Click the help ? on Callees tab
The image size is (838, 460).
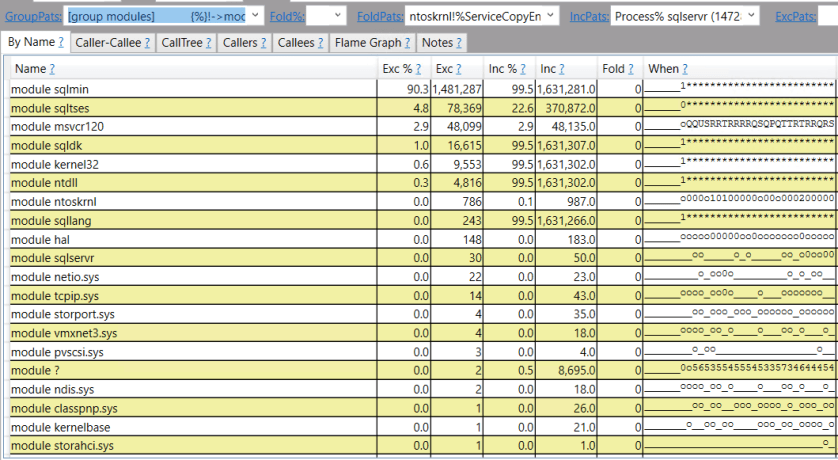click(321, 43)
